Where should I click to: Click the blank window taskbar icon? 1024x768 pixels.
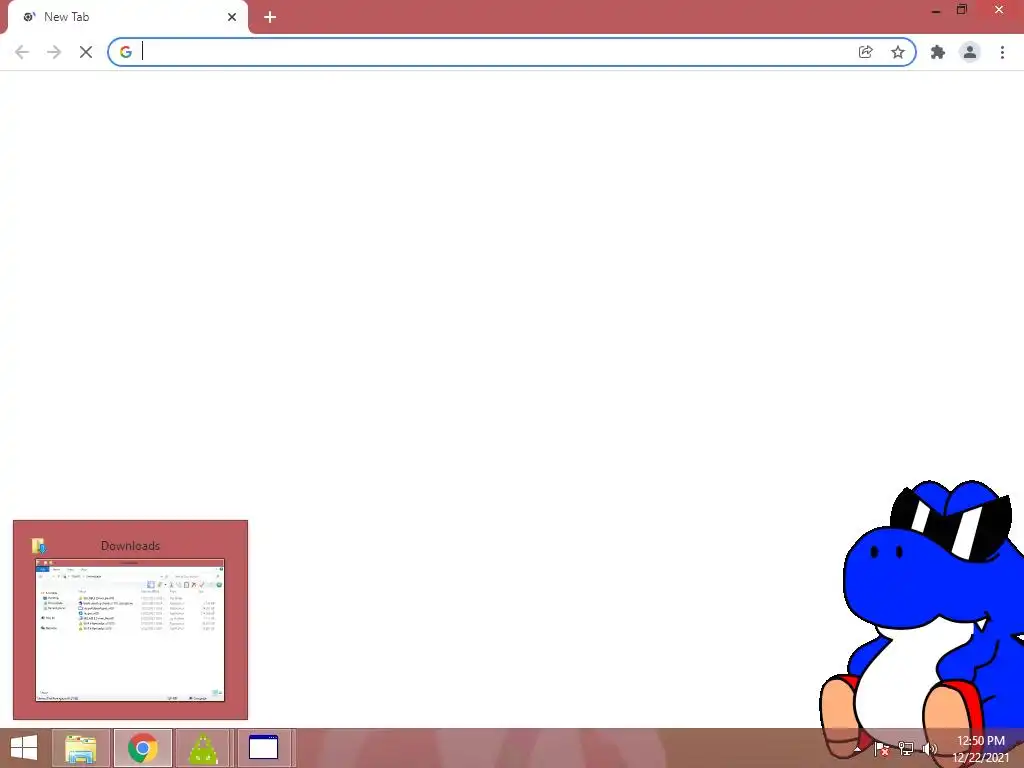pos(264,748)
